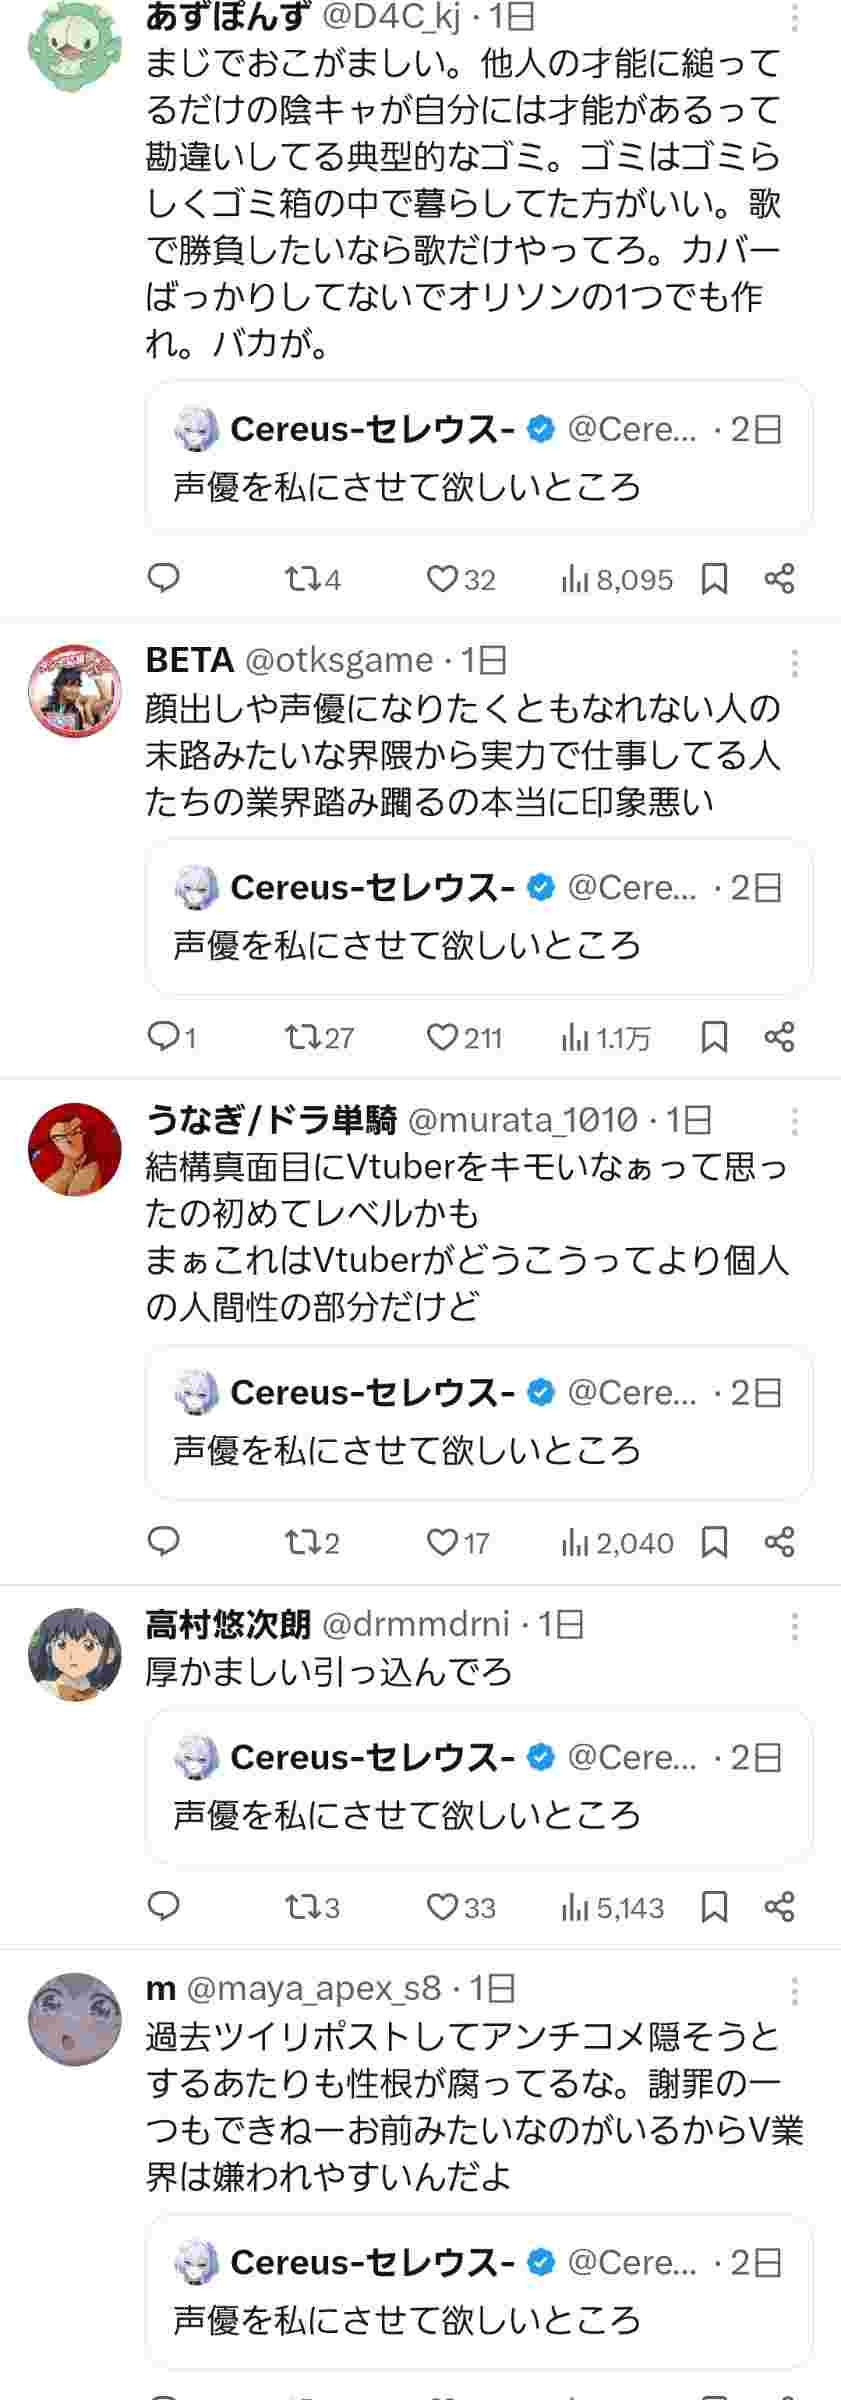This screenshot has height=2400, width=841.
Task: Open more options menu on BETA's post
Action: pos(794,663)
